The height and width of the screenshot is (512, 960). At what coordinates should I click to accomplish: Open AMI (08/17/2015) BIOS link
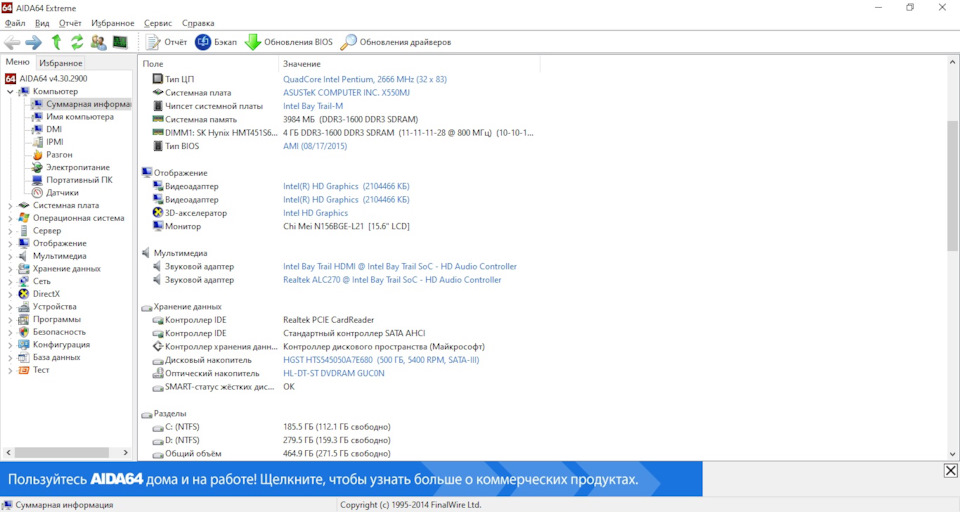(x=315, y=146)
